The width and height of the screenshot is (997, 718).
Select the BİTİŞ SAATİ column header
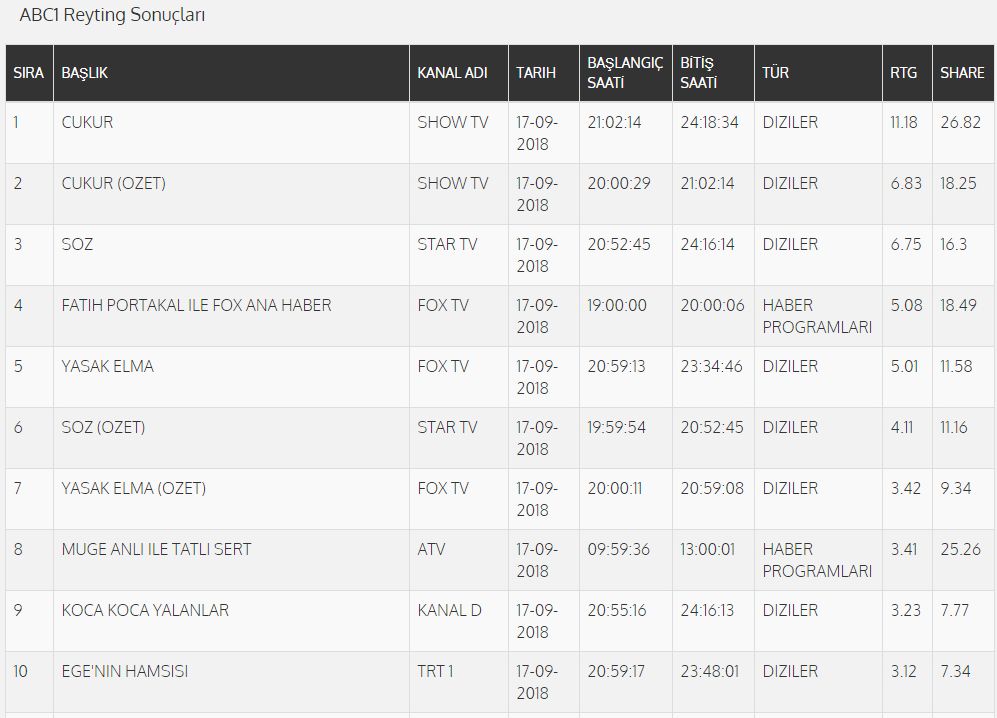[x=713, y=73]
